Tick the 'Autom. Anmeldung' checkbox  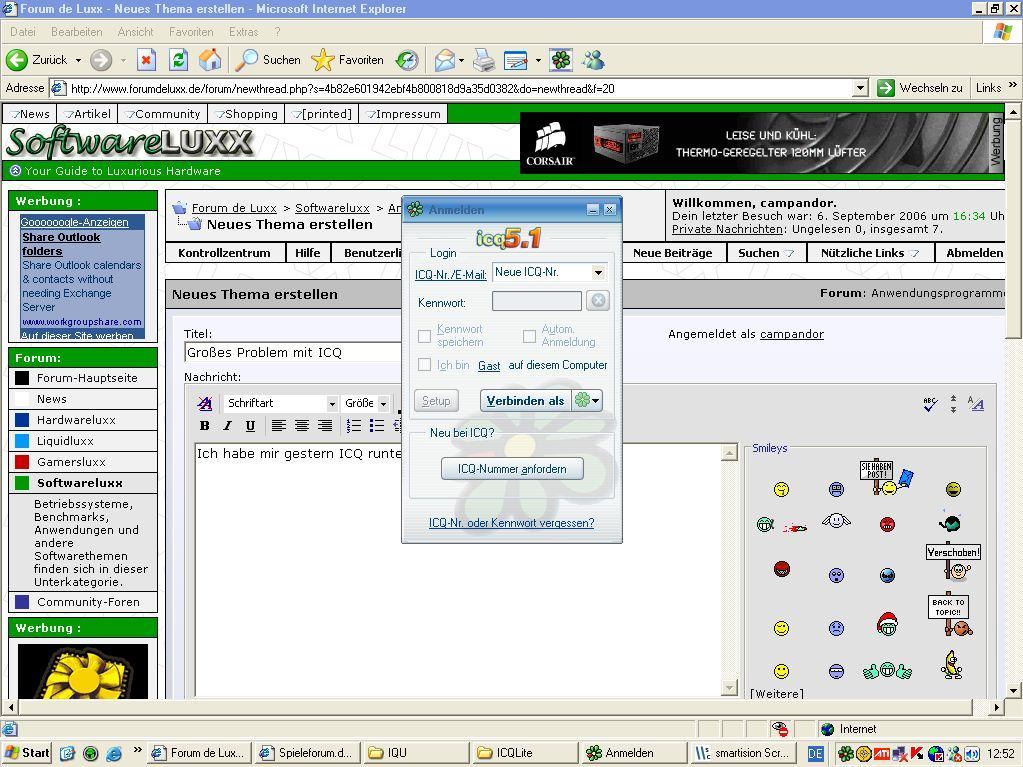pyautogui.click(x=529, y=337)
